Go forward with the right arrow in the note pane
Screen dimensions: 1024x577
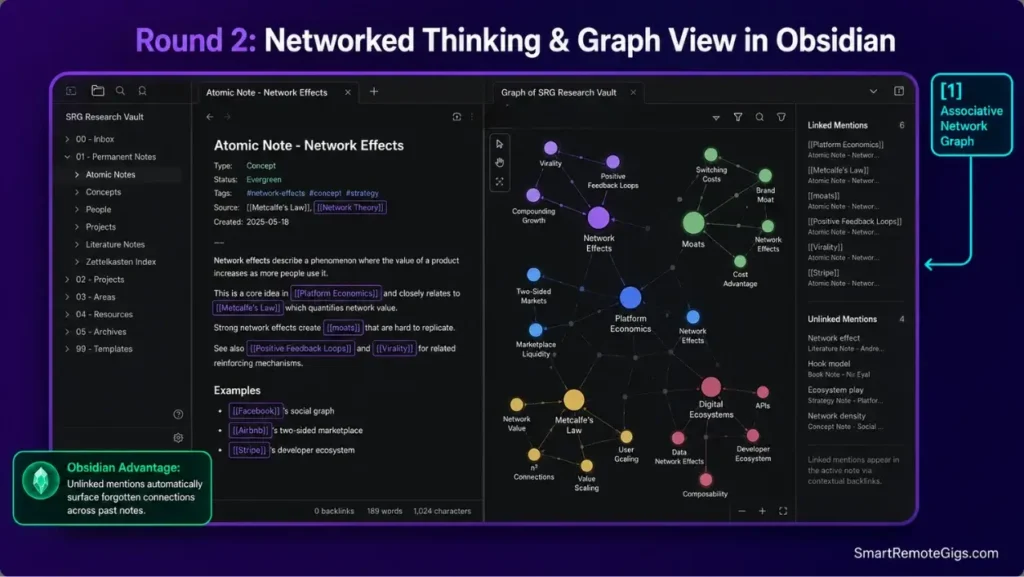pos(227,117)
